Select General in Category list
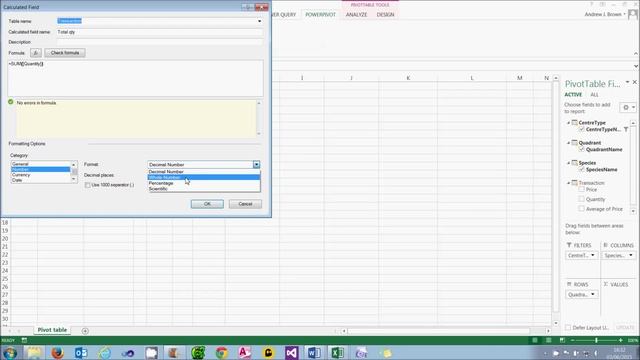 point(40,164)
